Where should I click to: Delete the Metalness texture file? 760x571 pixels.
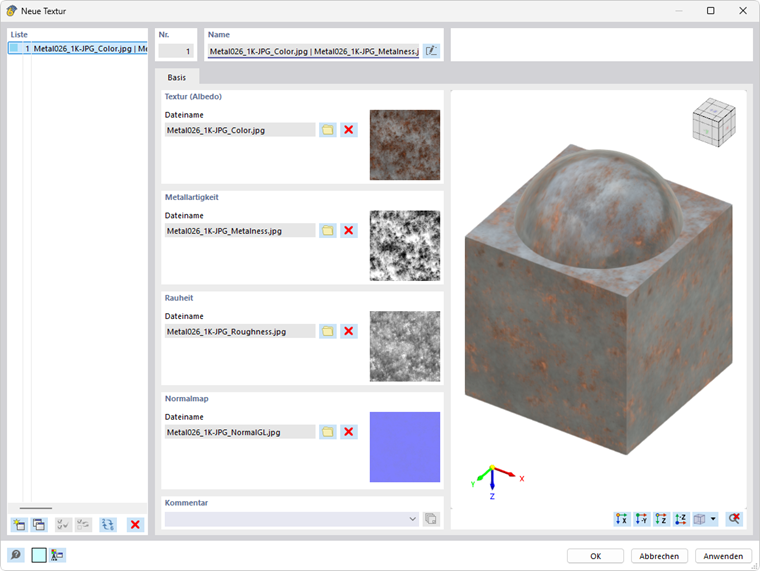point(348,231)
